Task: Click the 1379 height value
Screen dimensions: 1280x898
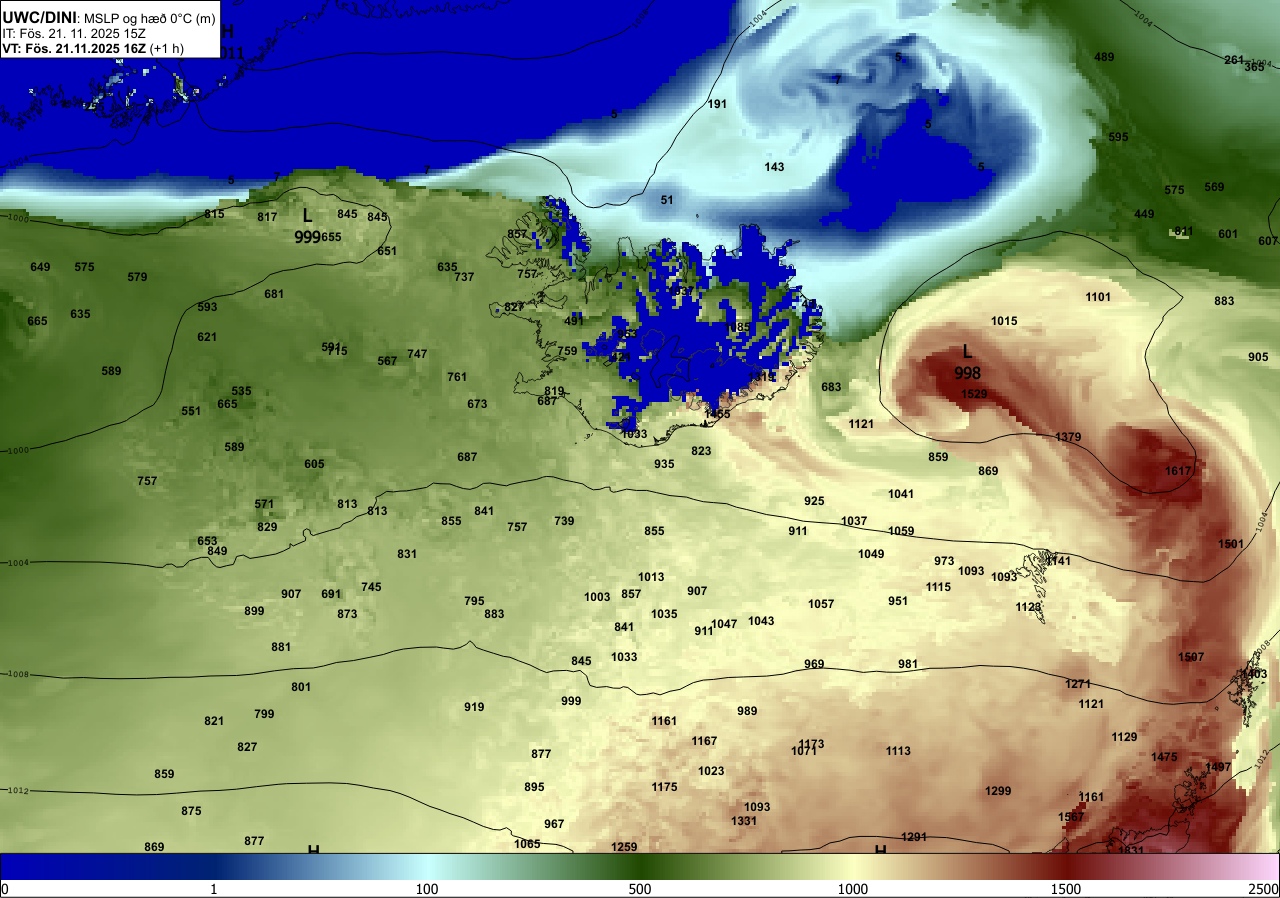Action: pyautogui.click(x=1068, y=437)
